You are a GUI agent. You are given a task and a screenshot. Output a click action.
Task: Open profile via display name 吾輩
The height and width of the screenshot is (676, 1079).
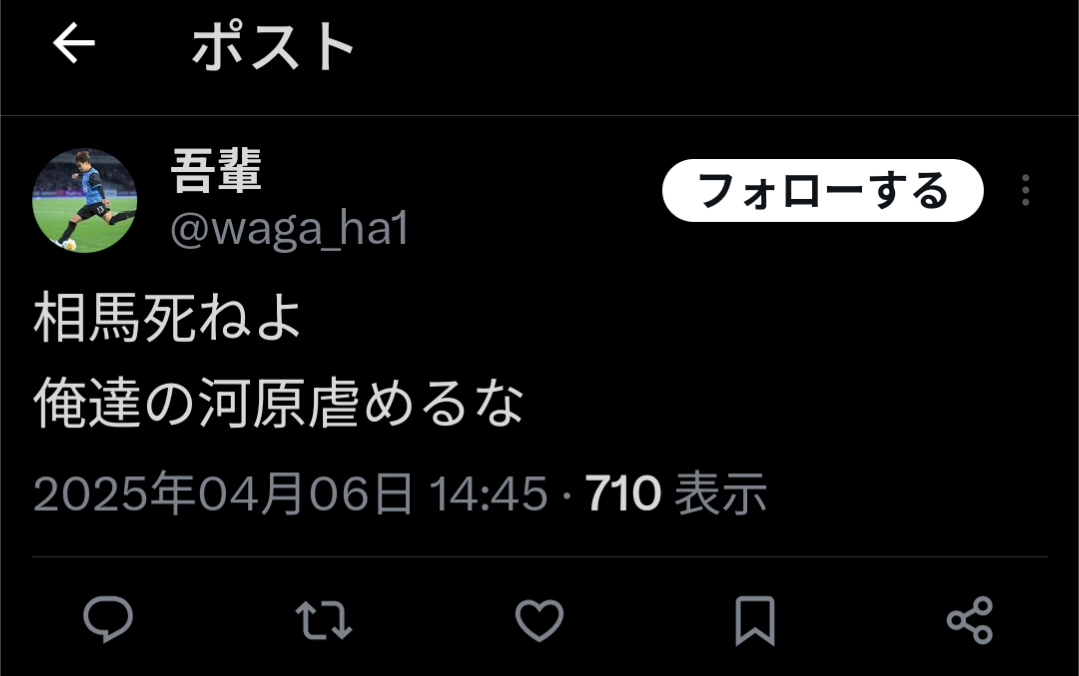point(216,171)
